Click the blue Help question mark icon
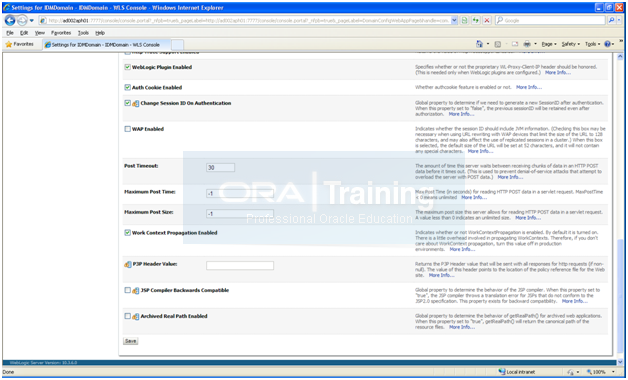Viewport: 628px width, 380px height. point(608,44)
